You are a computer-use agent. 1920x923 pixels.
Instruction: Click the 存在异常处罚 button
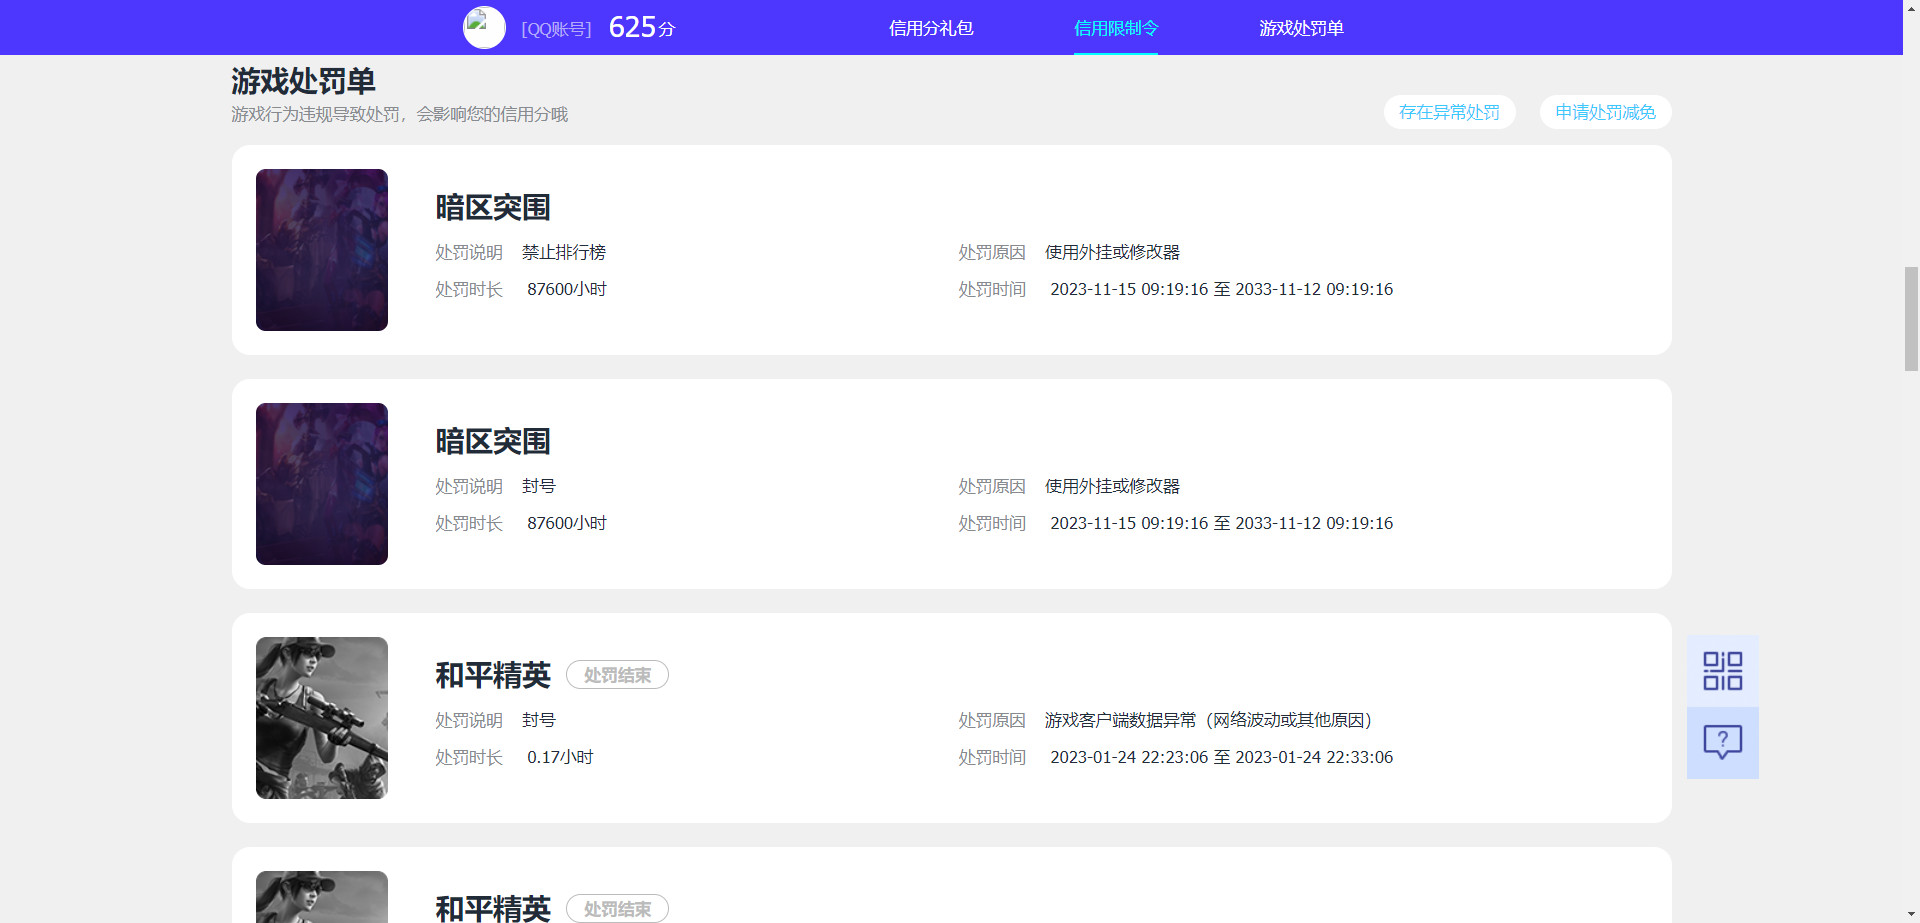coord(1449,112)
